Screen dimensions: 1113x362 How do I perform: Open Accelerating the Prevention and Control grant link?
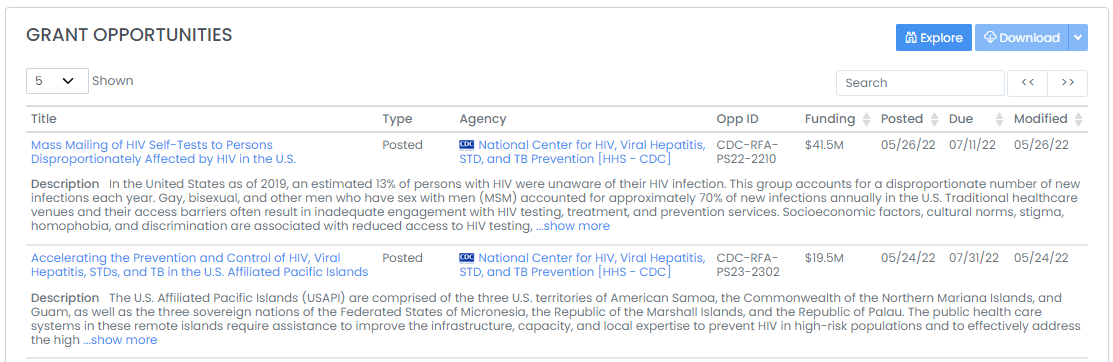pyautogui.click(x=199, y=265)
